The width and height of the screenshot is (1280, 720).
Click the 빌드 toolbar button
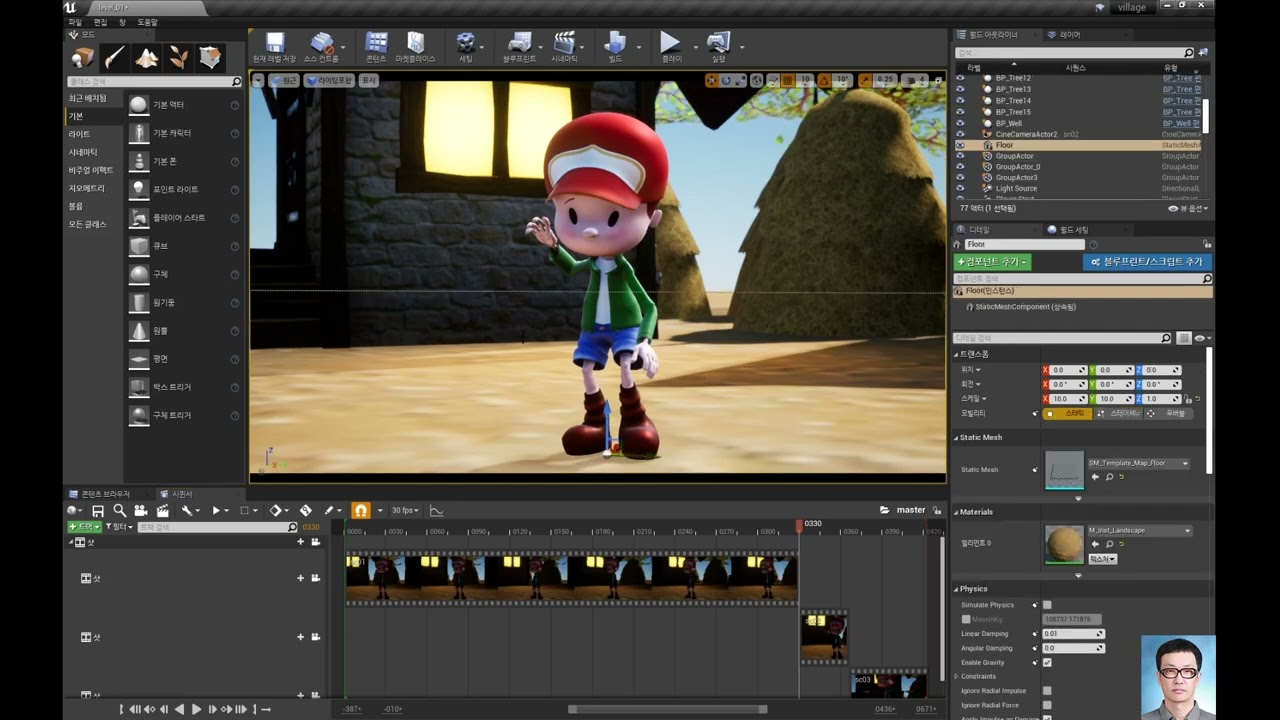point(615,47)
